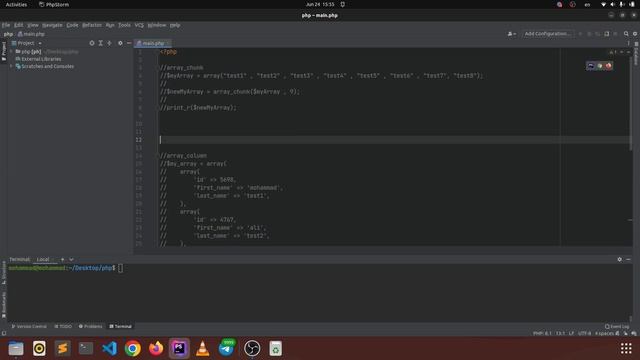The width and height of the screenshot is (640, 360).
Task: Open editor tabs more options menu
Action: (x=629, y=43)
